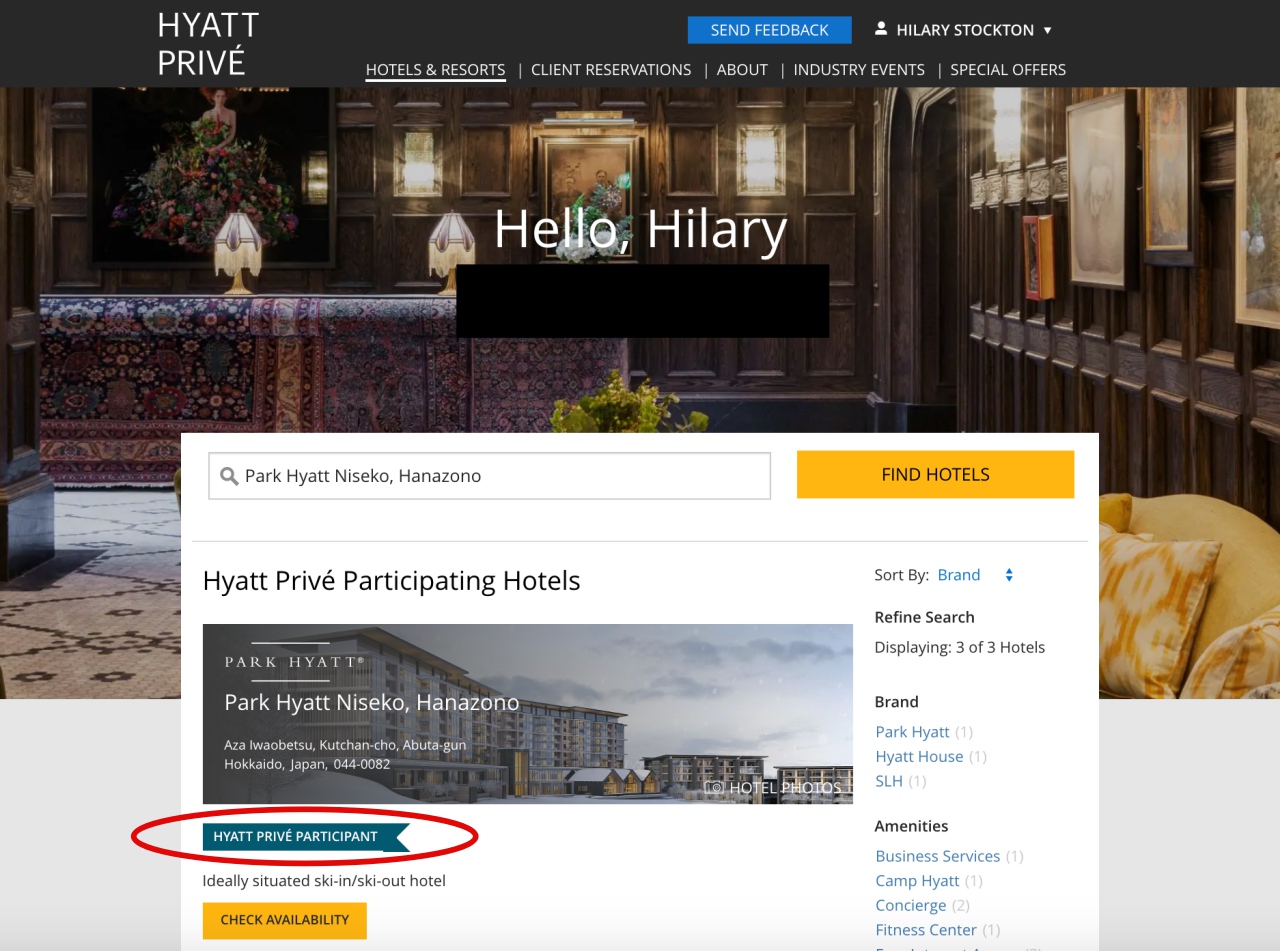Click Send Feedback button
The height and width of the screenshot is (951, 1280).
(x=770, y=30)
